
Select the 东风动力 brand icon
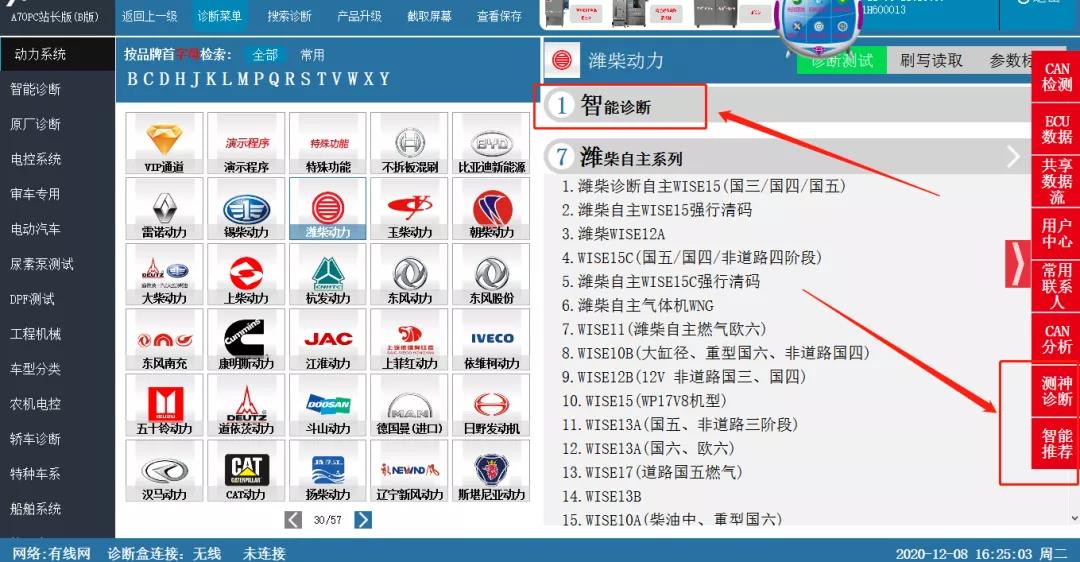tap(409, 274)
